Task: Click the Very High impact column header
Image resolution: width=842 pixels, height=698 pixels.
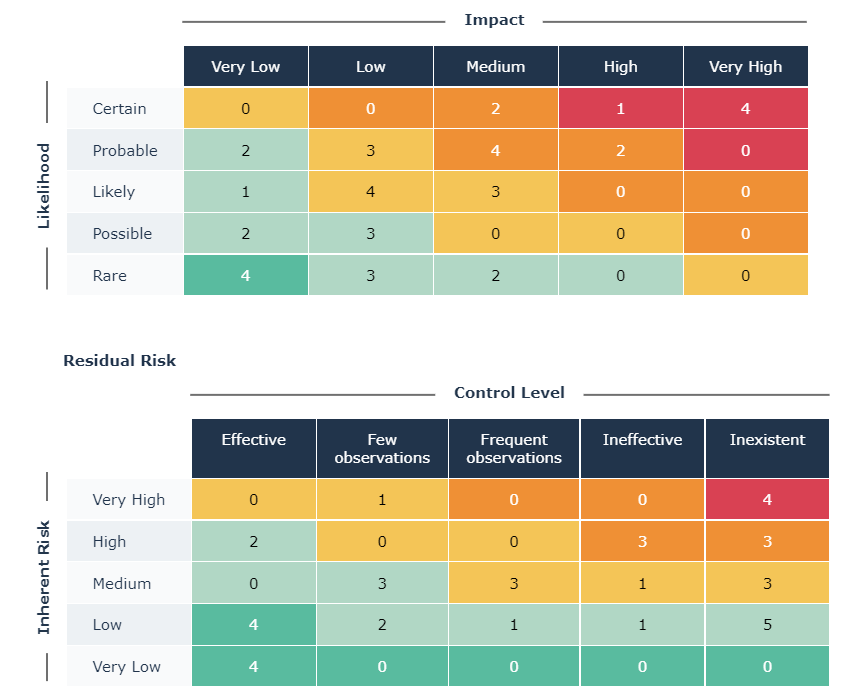Action: pos(745,67)
